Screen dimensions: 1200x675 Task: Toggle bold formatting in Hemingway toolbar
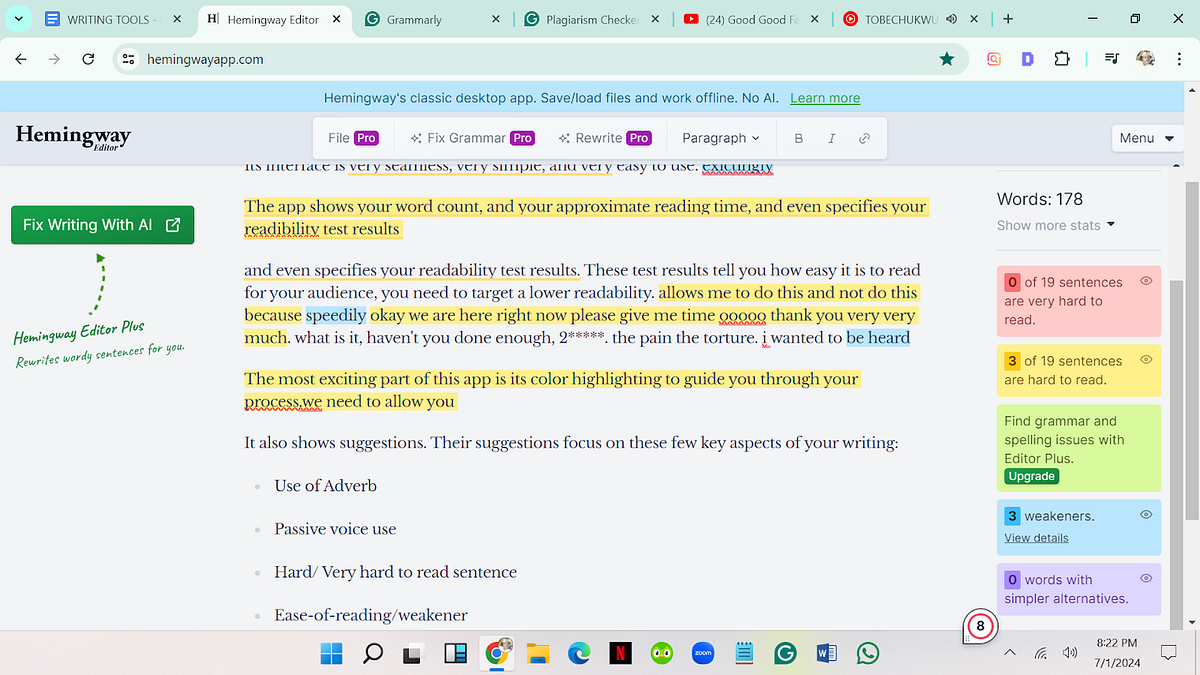[x=798, y=138]
